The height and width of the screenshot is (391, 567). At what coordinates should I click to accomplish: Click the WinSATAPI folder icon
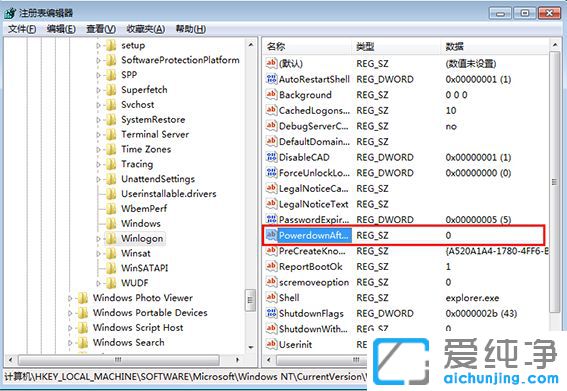point(111,268)
